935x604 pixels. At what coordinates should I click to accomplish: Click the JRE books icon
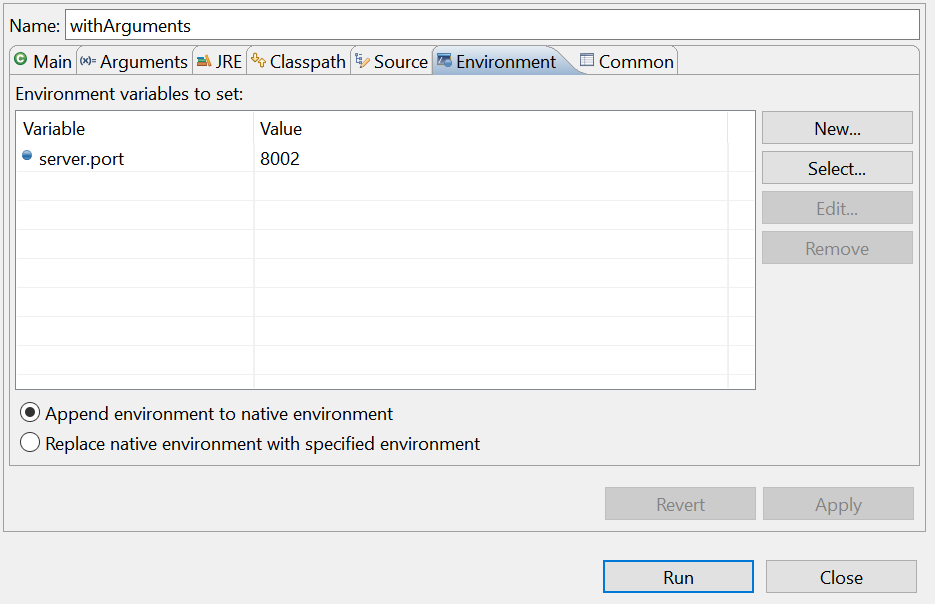[204, 60]
